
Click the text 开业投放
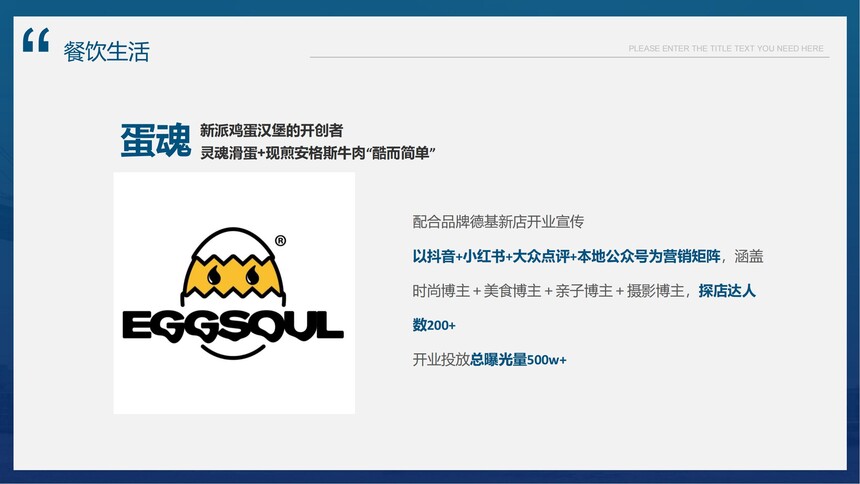click(441, 359)
